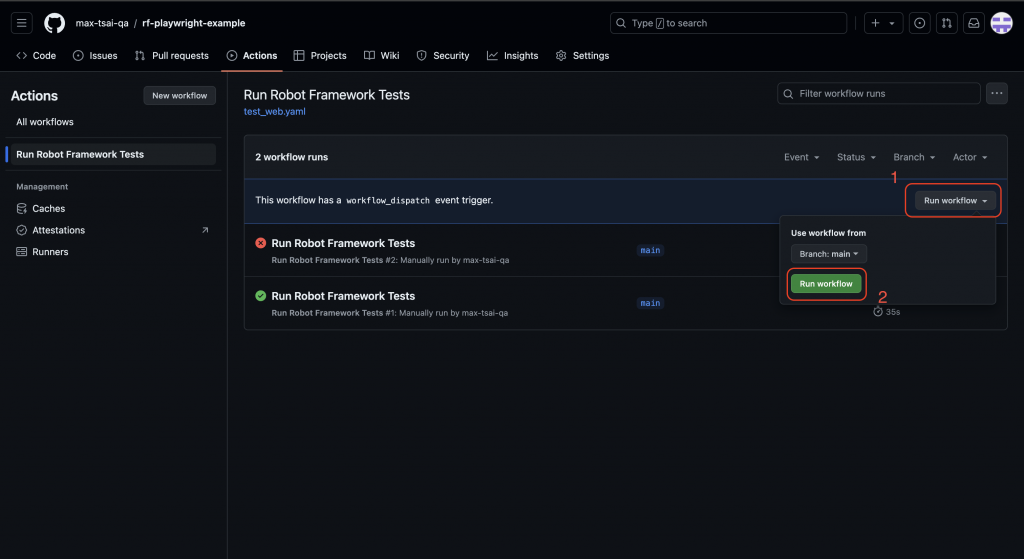Click the Wiki book icon
The width and height of the screenshot is (1024, 559).
click(x=369, y=56)
